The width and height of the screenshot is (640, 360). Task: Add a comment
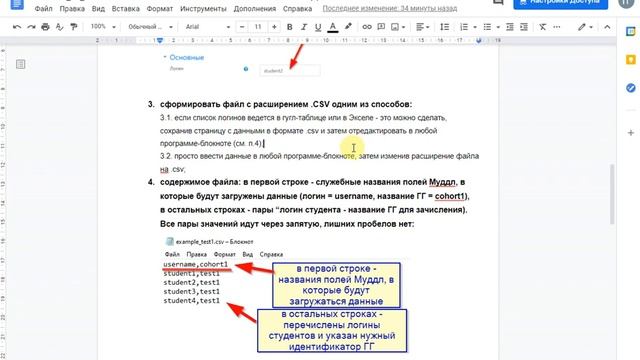tap(381, 27)
